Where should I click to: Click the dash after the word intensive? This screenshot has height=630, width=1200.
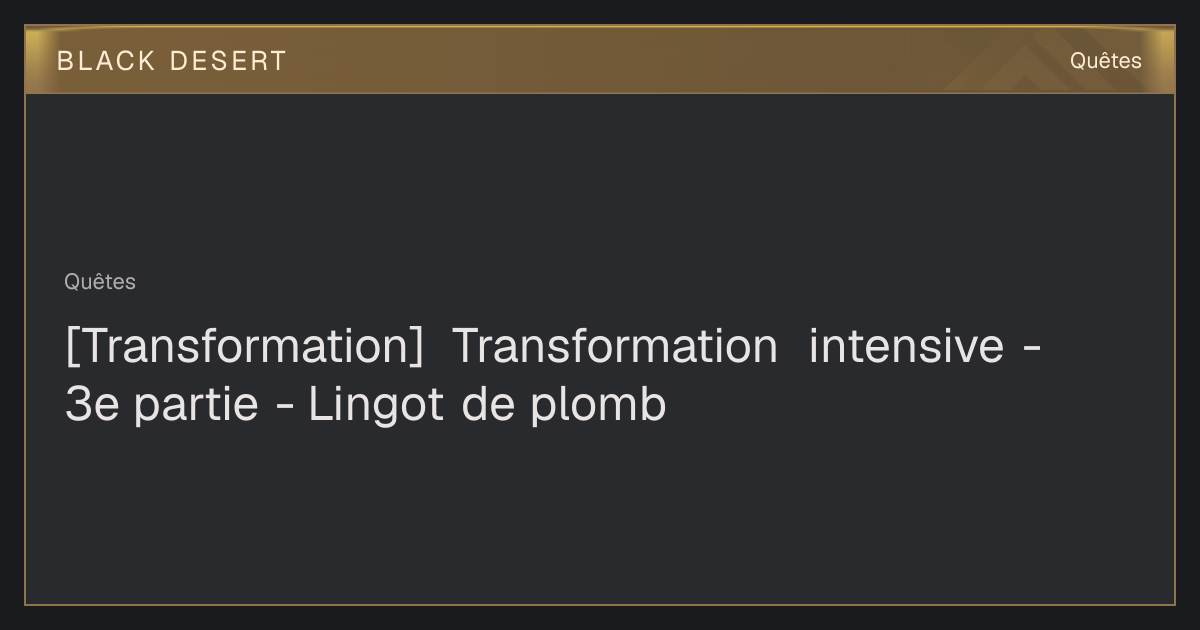coord(1035,350)
